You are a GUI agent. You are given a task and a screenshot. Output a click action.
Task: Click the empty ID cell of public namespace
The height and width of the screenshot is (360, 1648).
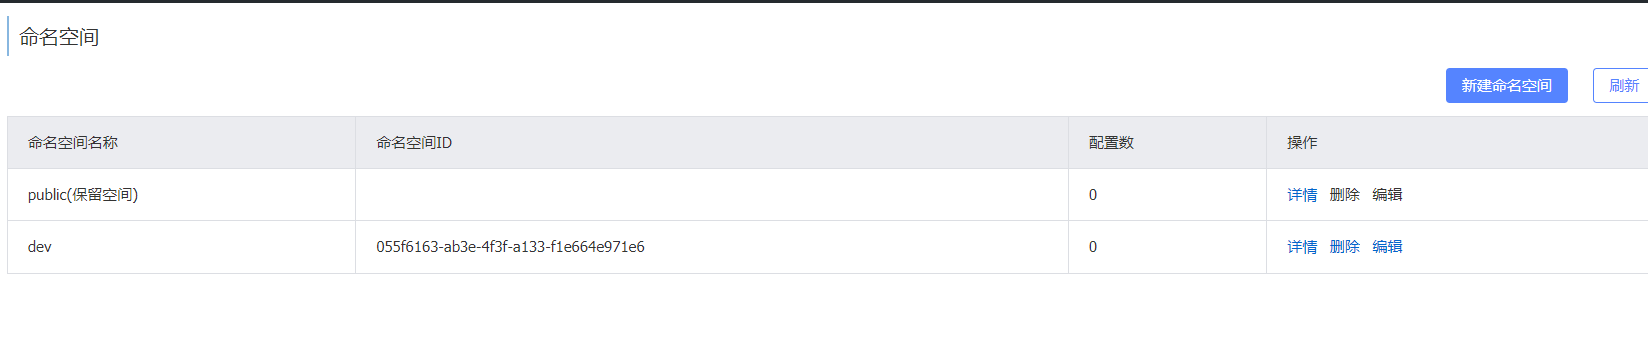tap(712, 195)
